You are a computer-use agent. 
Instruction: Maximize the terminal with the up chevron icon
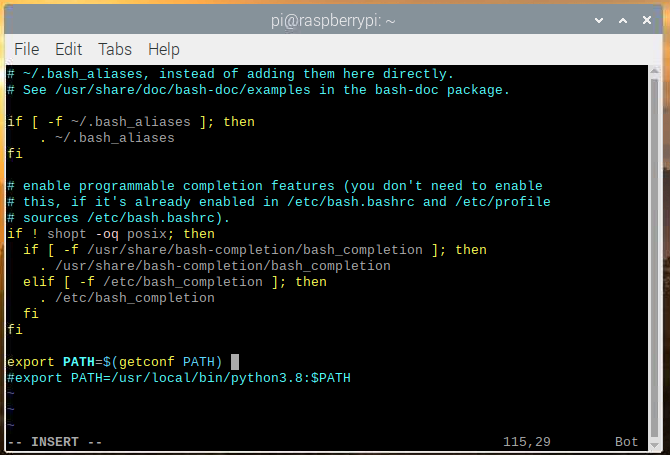click(623, 20)
